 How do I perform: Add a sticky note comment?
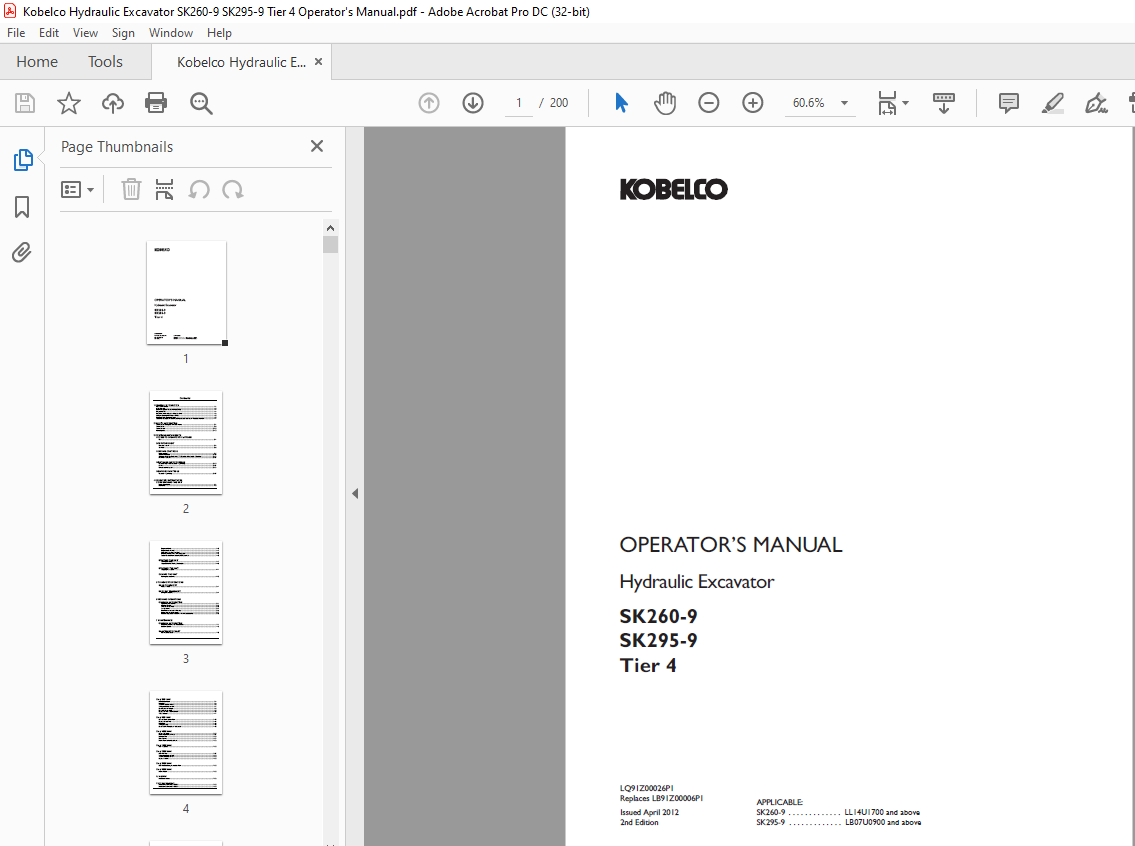point(1008,103)
